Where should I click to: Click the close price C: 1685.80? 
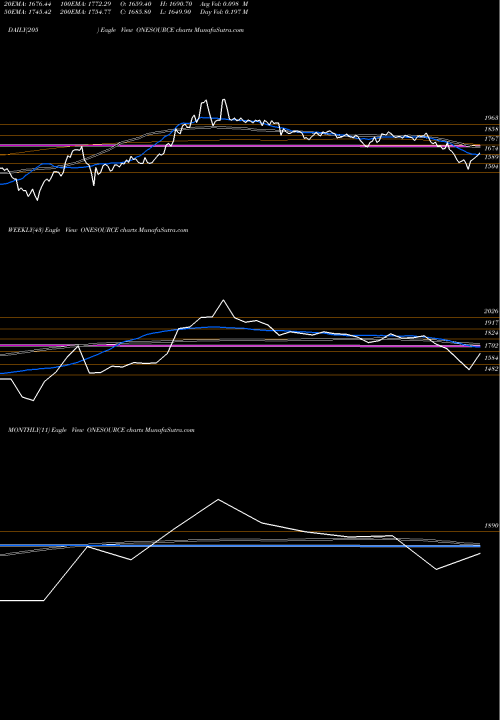[x=135, y=12]
